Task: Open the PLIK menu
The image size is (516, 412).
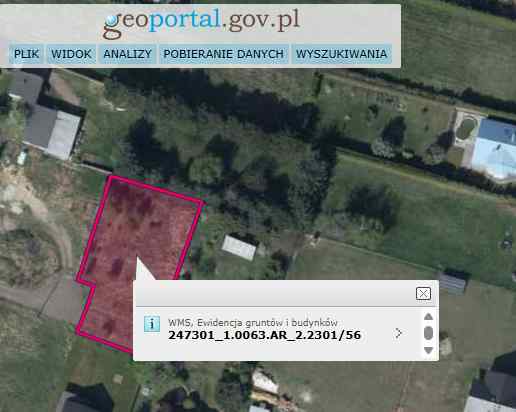Action: click(x=26, y=54)
